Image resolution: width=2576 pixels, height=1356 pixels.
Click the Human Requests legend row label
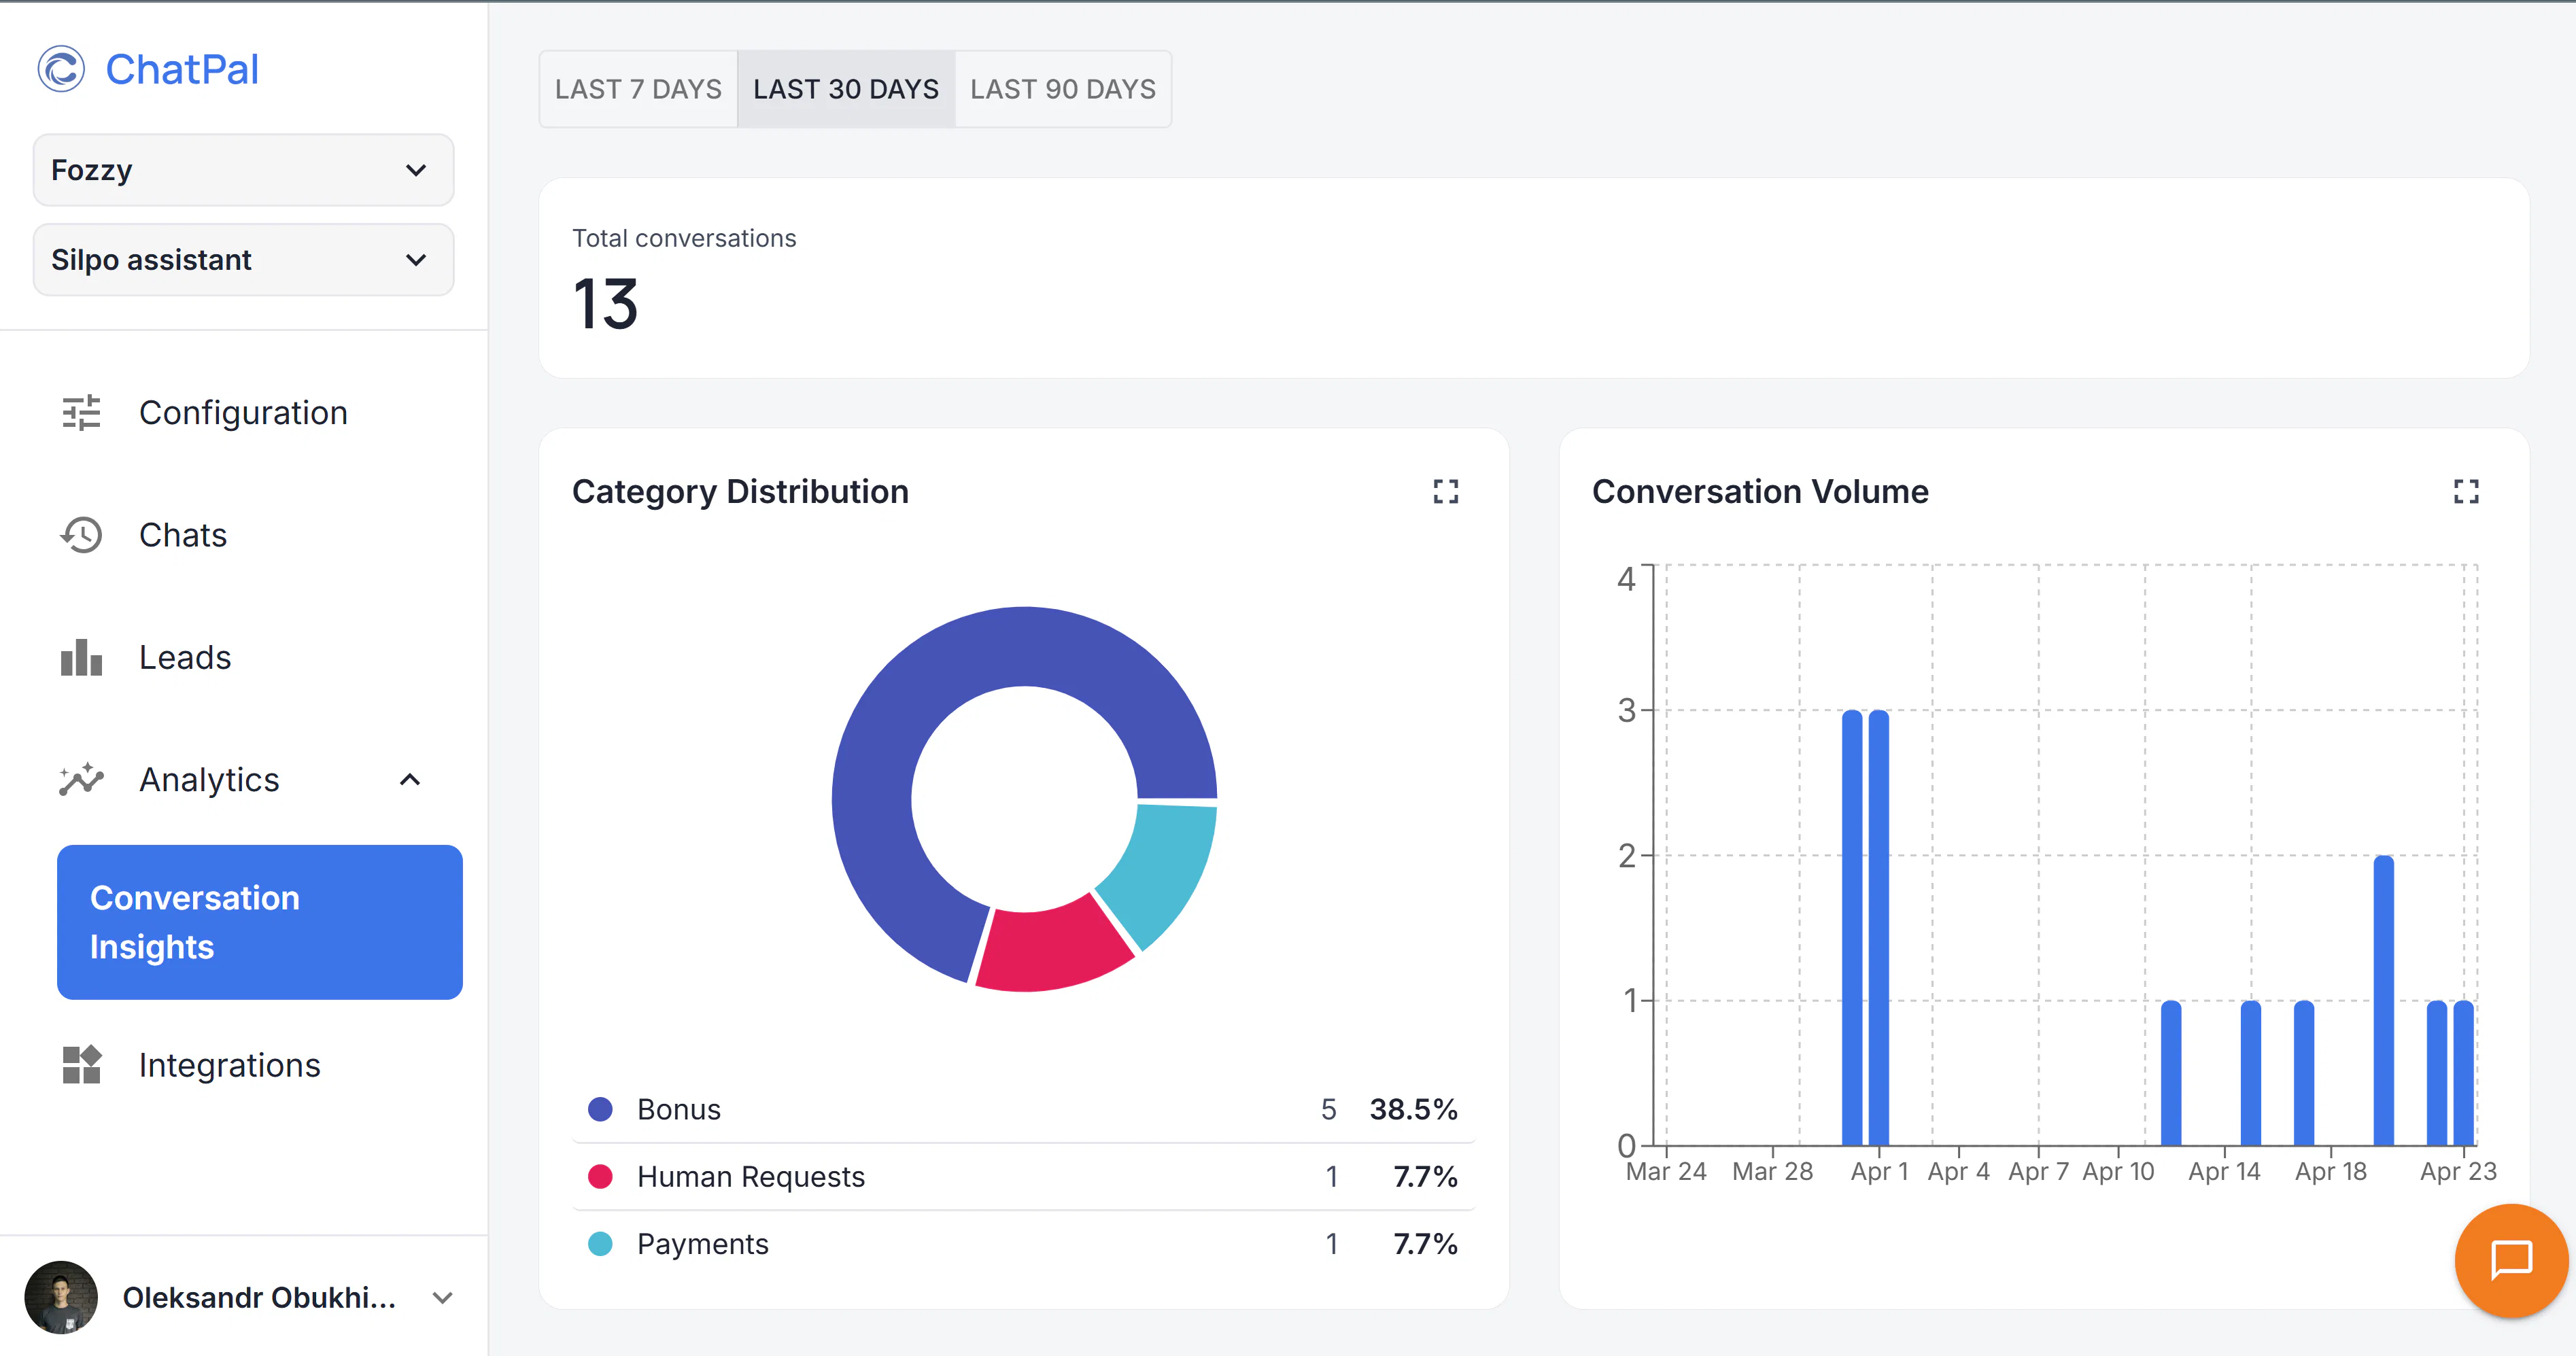point(750,1176)
